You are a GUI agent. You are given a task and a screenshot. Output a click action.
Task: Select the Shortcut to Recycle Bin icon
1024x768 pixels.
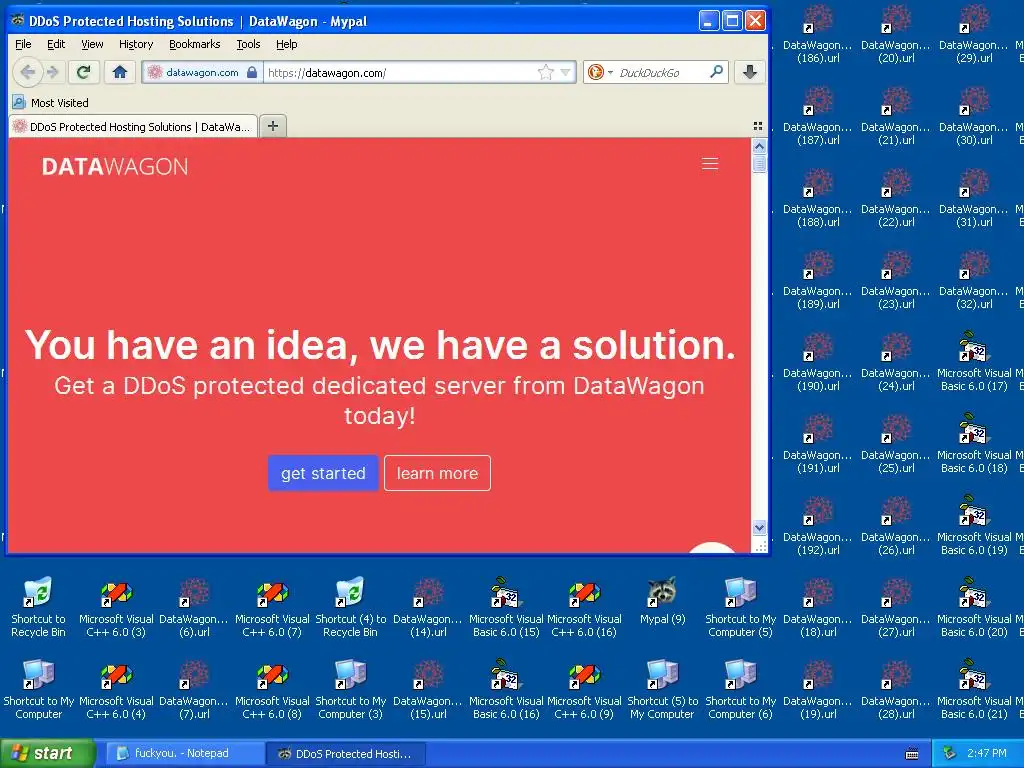(x=39, y=606)
